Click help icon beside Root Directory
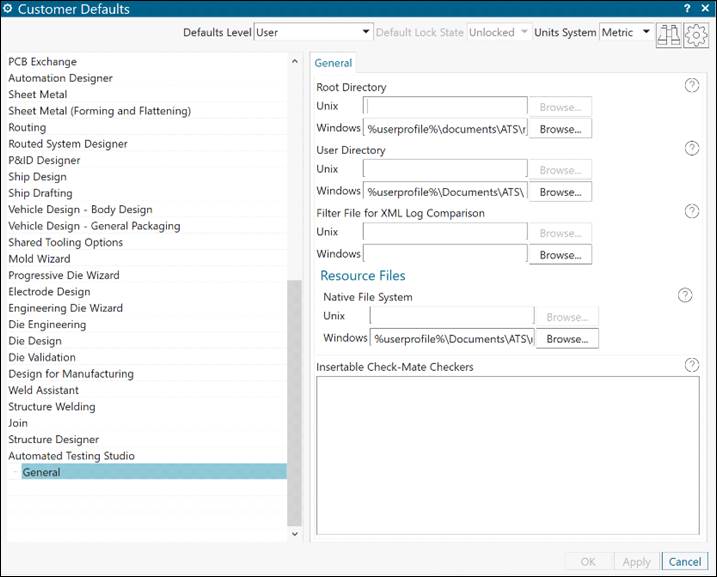 pyautogui.click(x=691, y=86)
